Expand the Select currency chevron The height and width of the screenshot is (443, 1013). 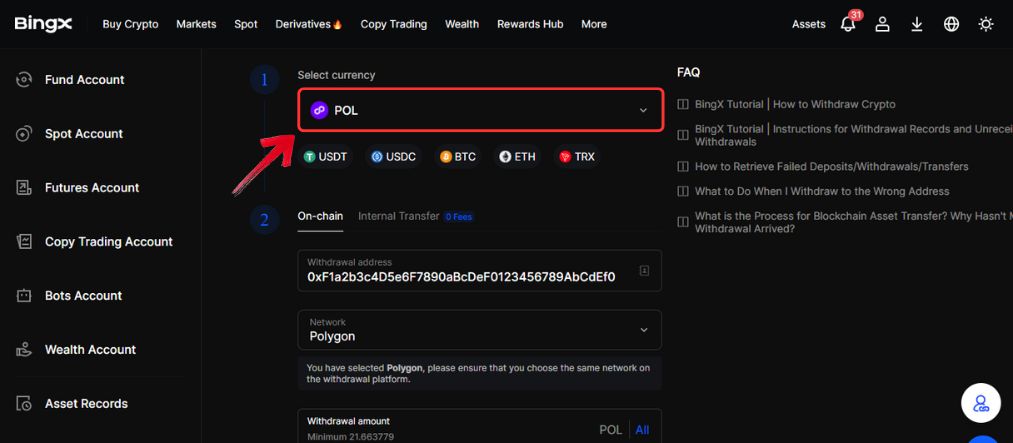643,110
